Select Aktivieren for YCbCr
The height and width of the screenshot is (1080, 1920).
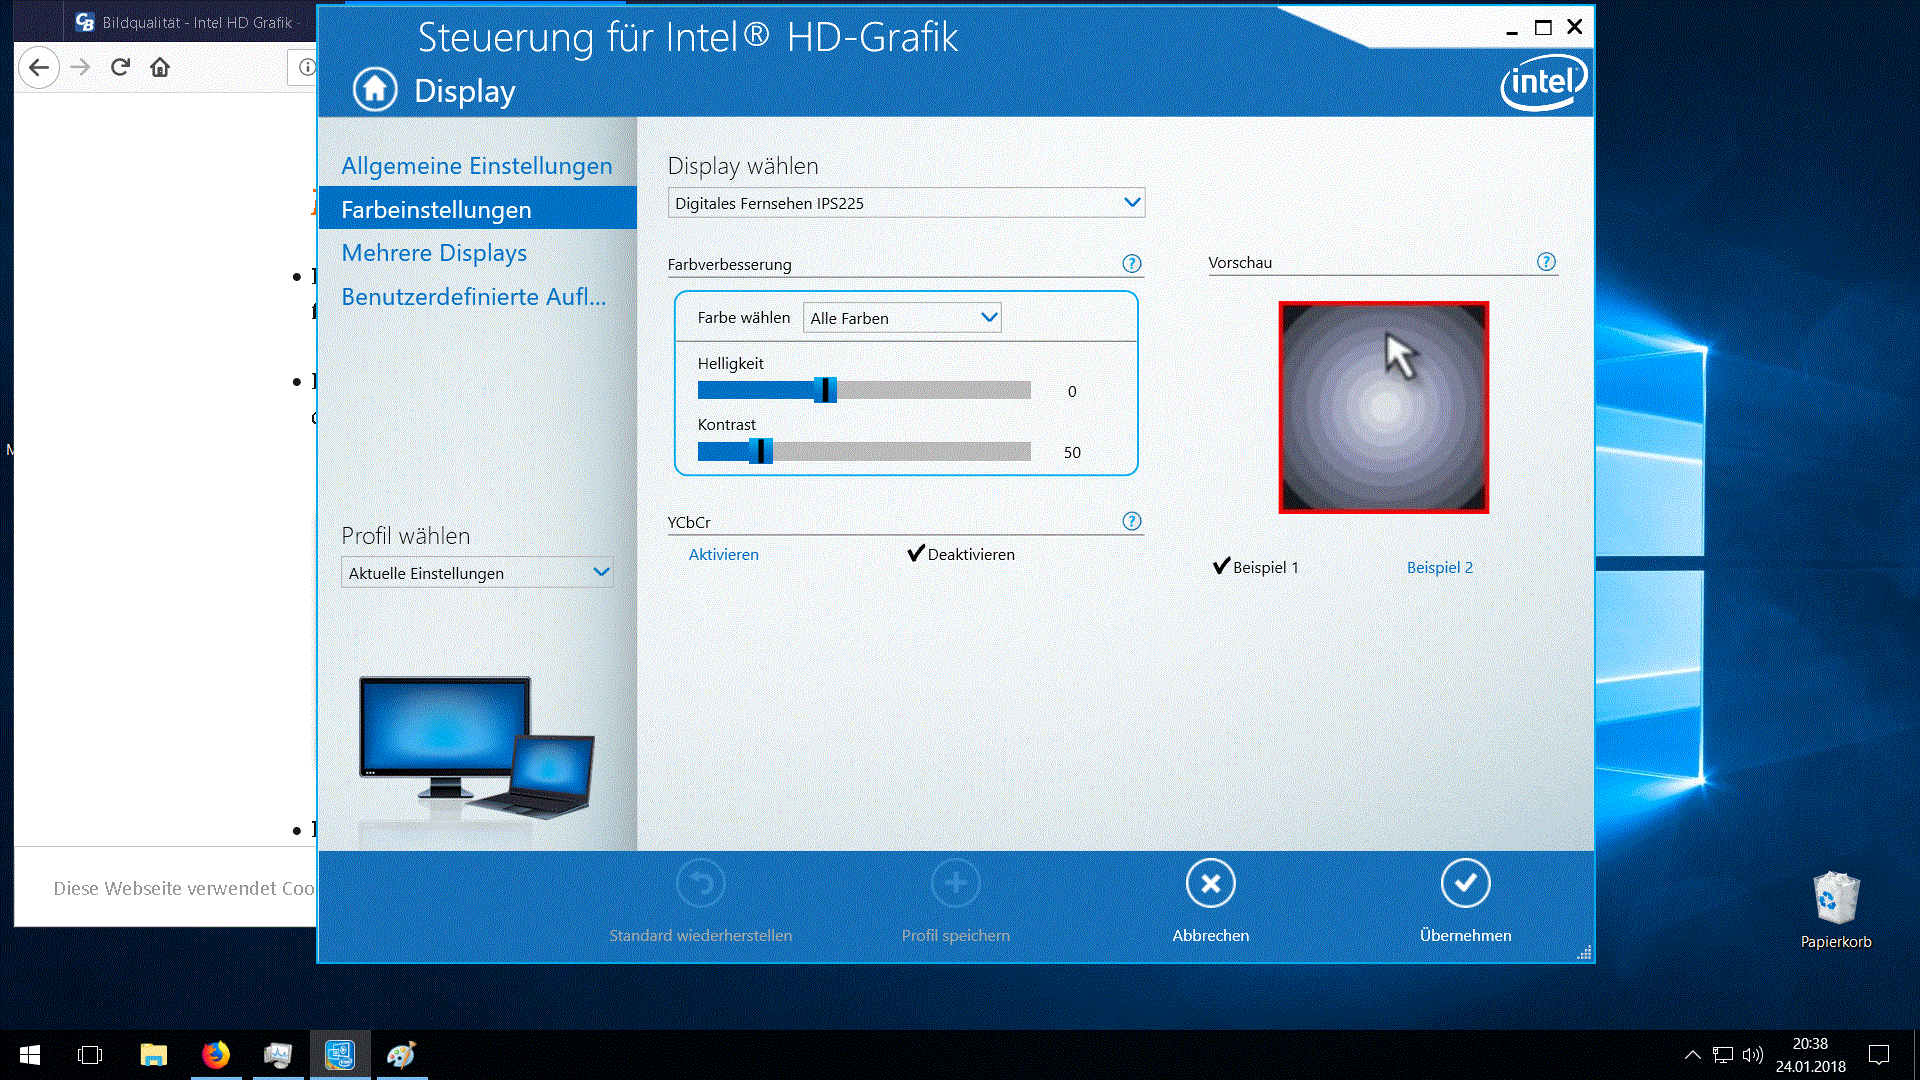(724, 554)
